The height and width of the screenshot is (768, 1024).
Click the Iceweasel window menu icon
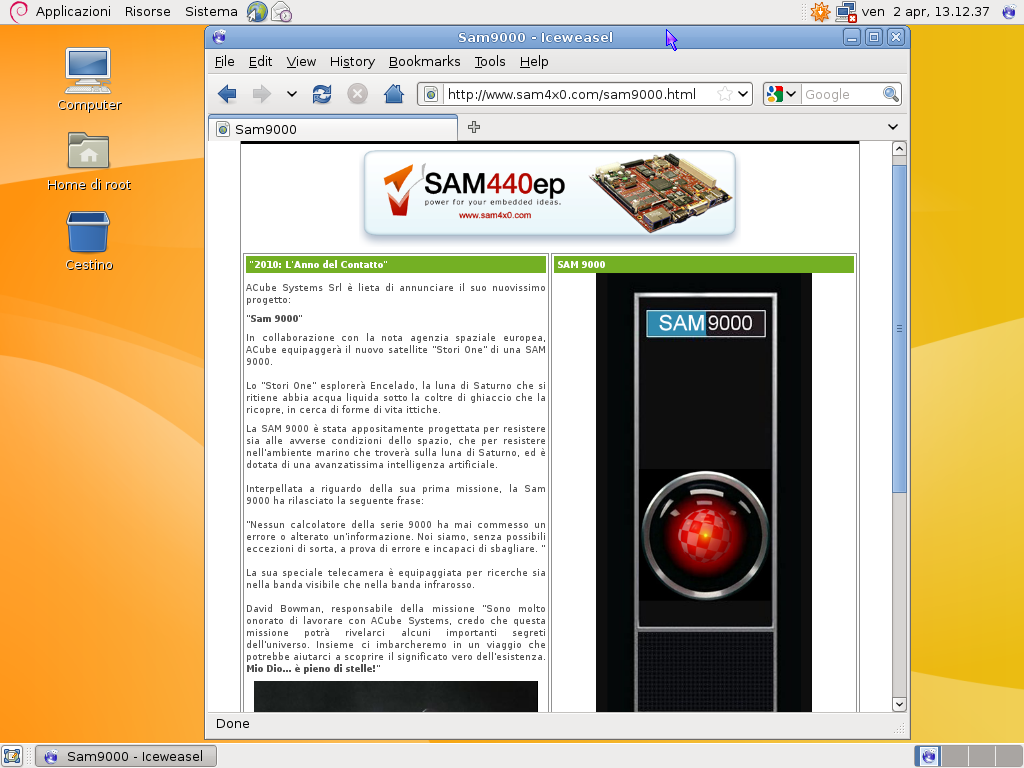click(x=219, y=37)
